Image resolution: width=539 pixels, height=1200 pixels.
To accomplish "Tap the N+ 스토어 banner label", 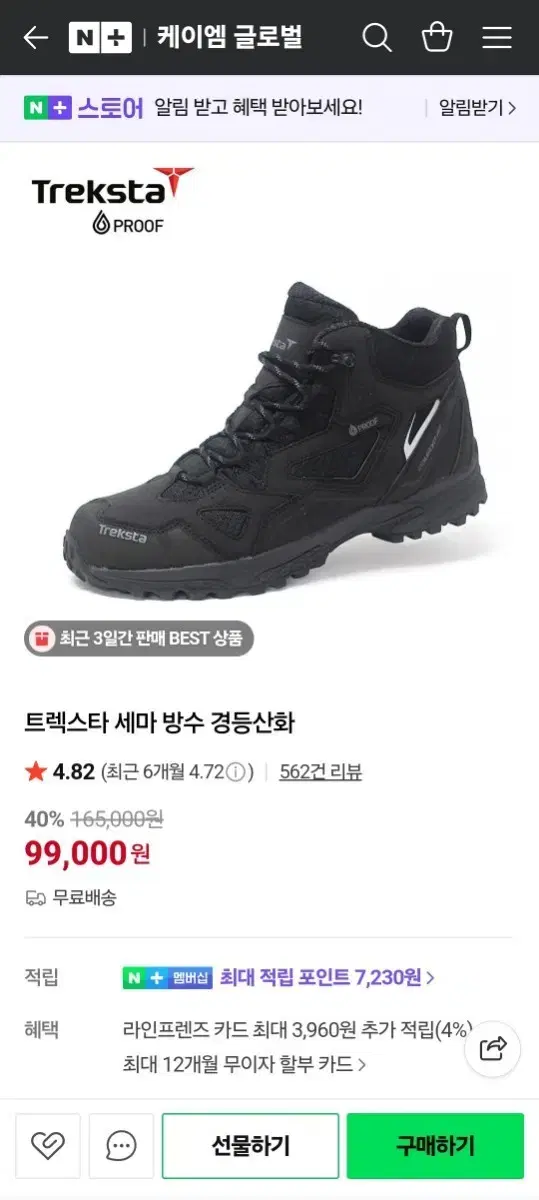I will (x=84, y=108).
